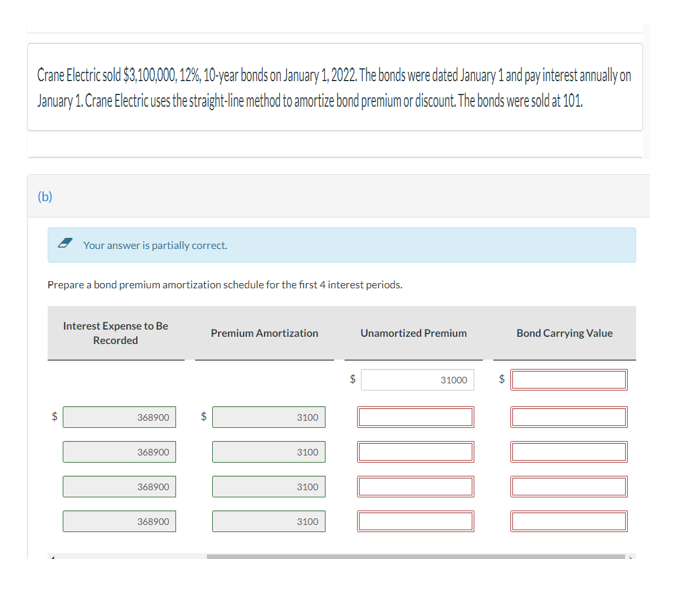
Task: Click first-period Interest Expense field 368900
Action: tap(119, 417)
